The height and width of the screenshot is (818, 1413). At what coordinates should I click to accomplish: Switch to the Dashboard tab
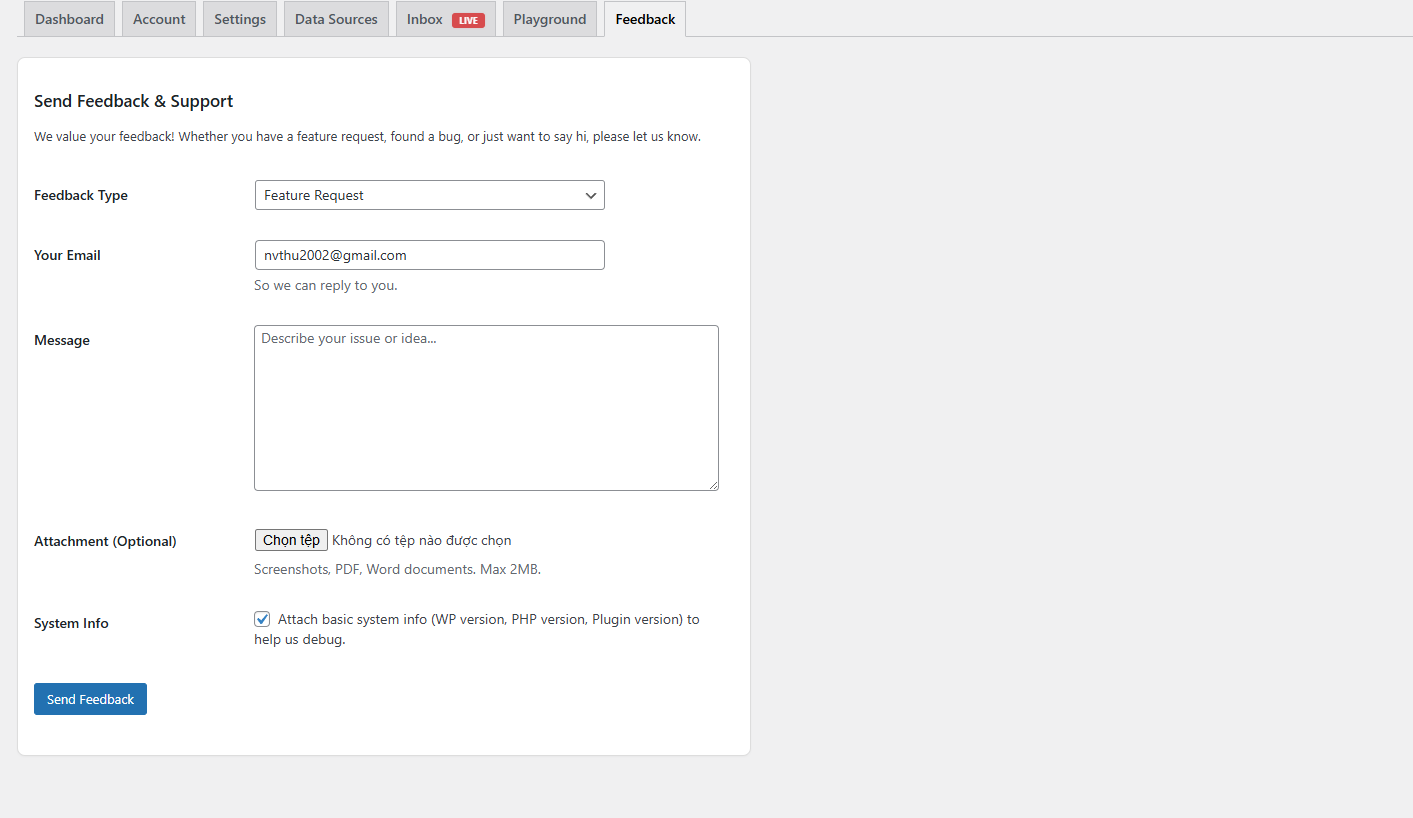[x=68, y=18]
